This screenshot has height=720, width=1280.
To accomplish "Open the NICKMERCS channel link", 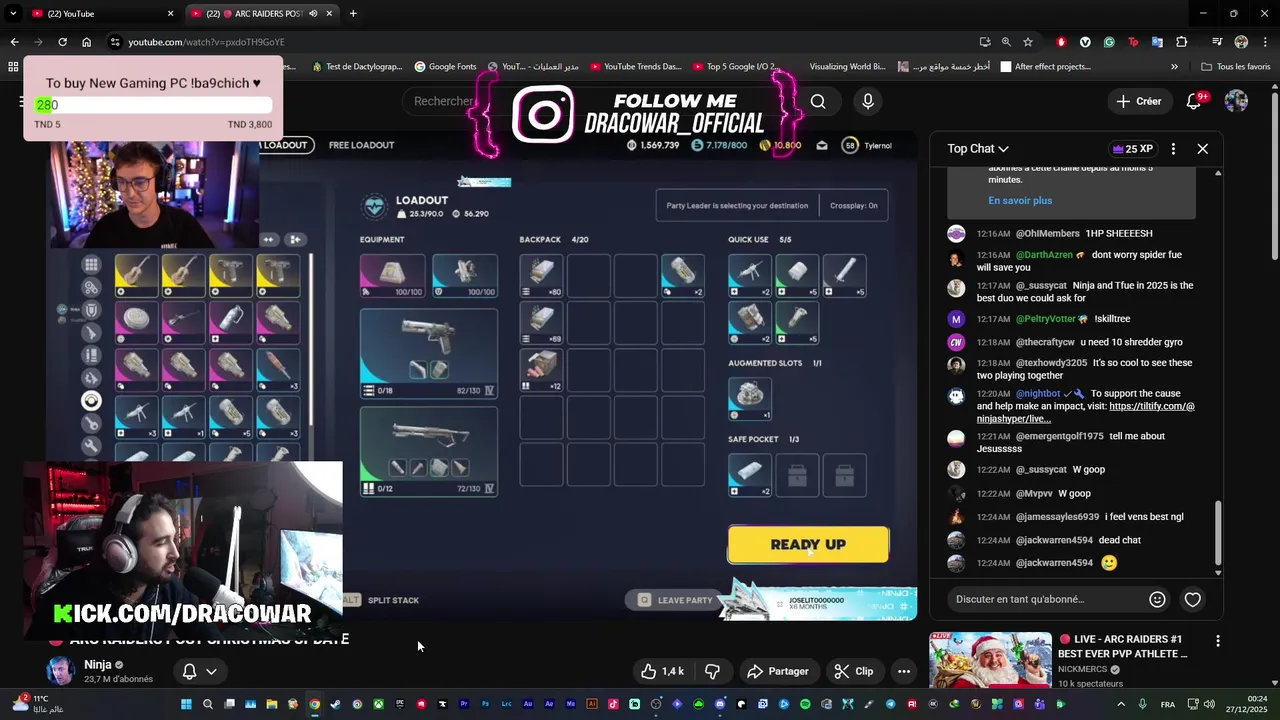I will [x=1085, y=669].
